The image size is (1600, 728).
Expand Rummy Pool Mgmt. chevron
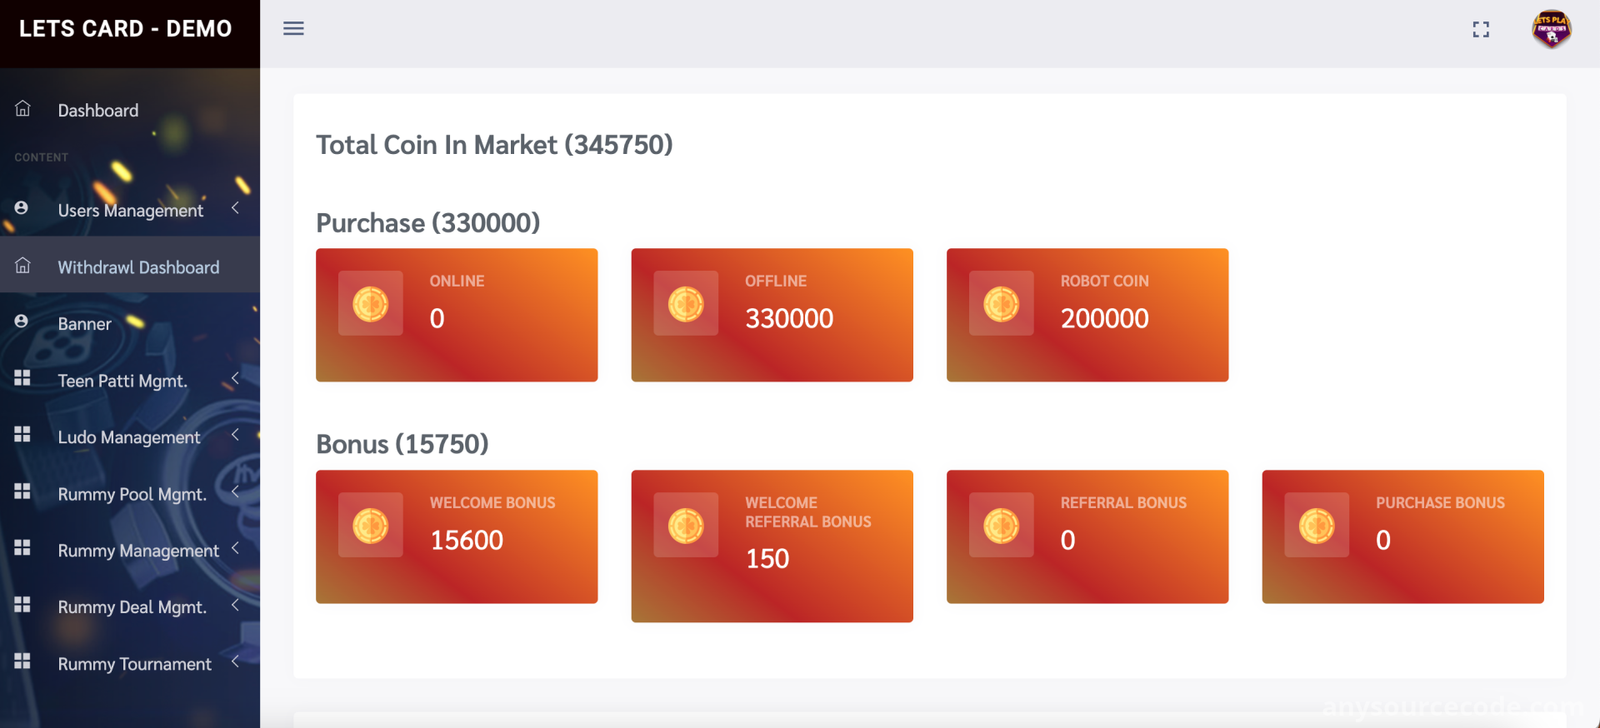tap(235, 492)
